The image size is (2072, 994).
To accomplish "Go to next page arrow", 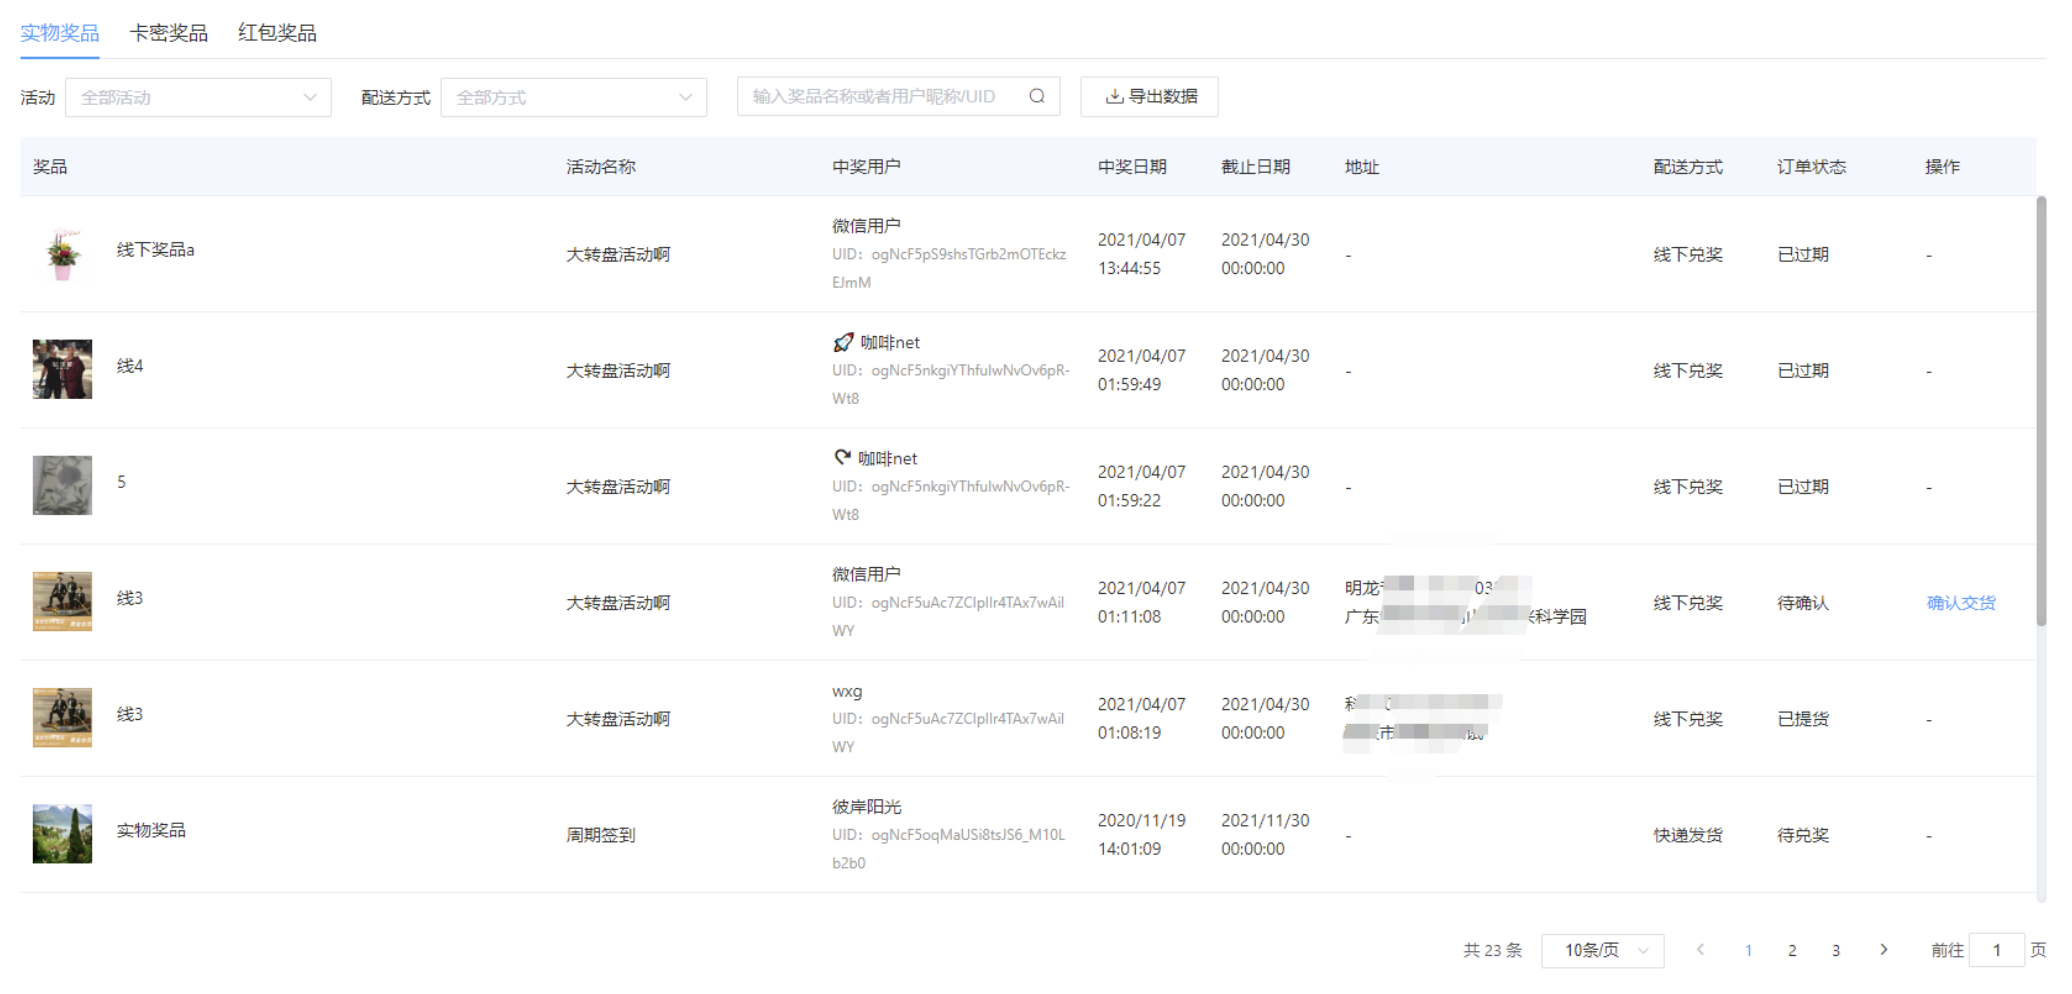I will [x=1883, y=950].
